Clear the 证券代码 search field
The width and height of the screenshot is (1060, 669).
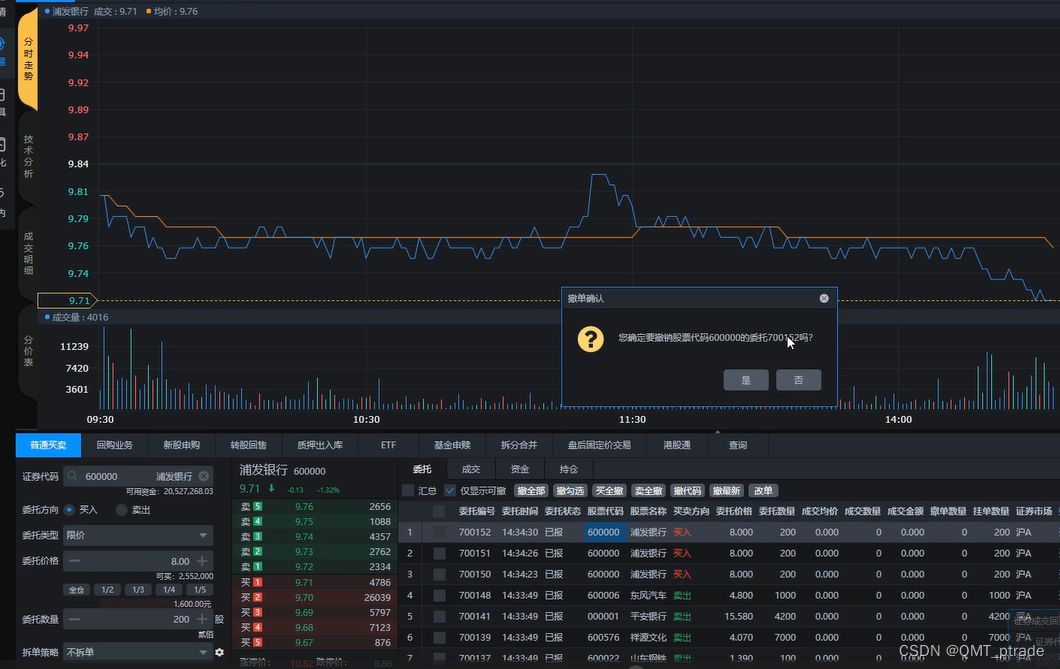pyautogui.click(x=203, y=476)
